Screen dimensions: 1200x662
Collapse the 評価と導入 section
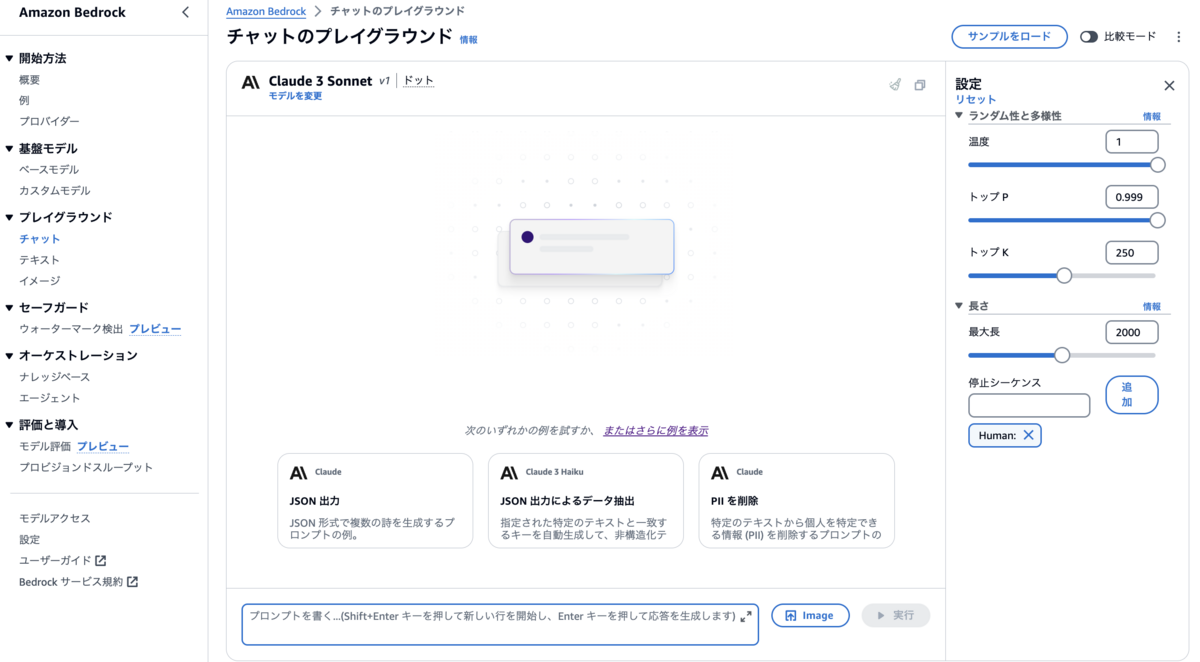pos(9,425)
